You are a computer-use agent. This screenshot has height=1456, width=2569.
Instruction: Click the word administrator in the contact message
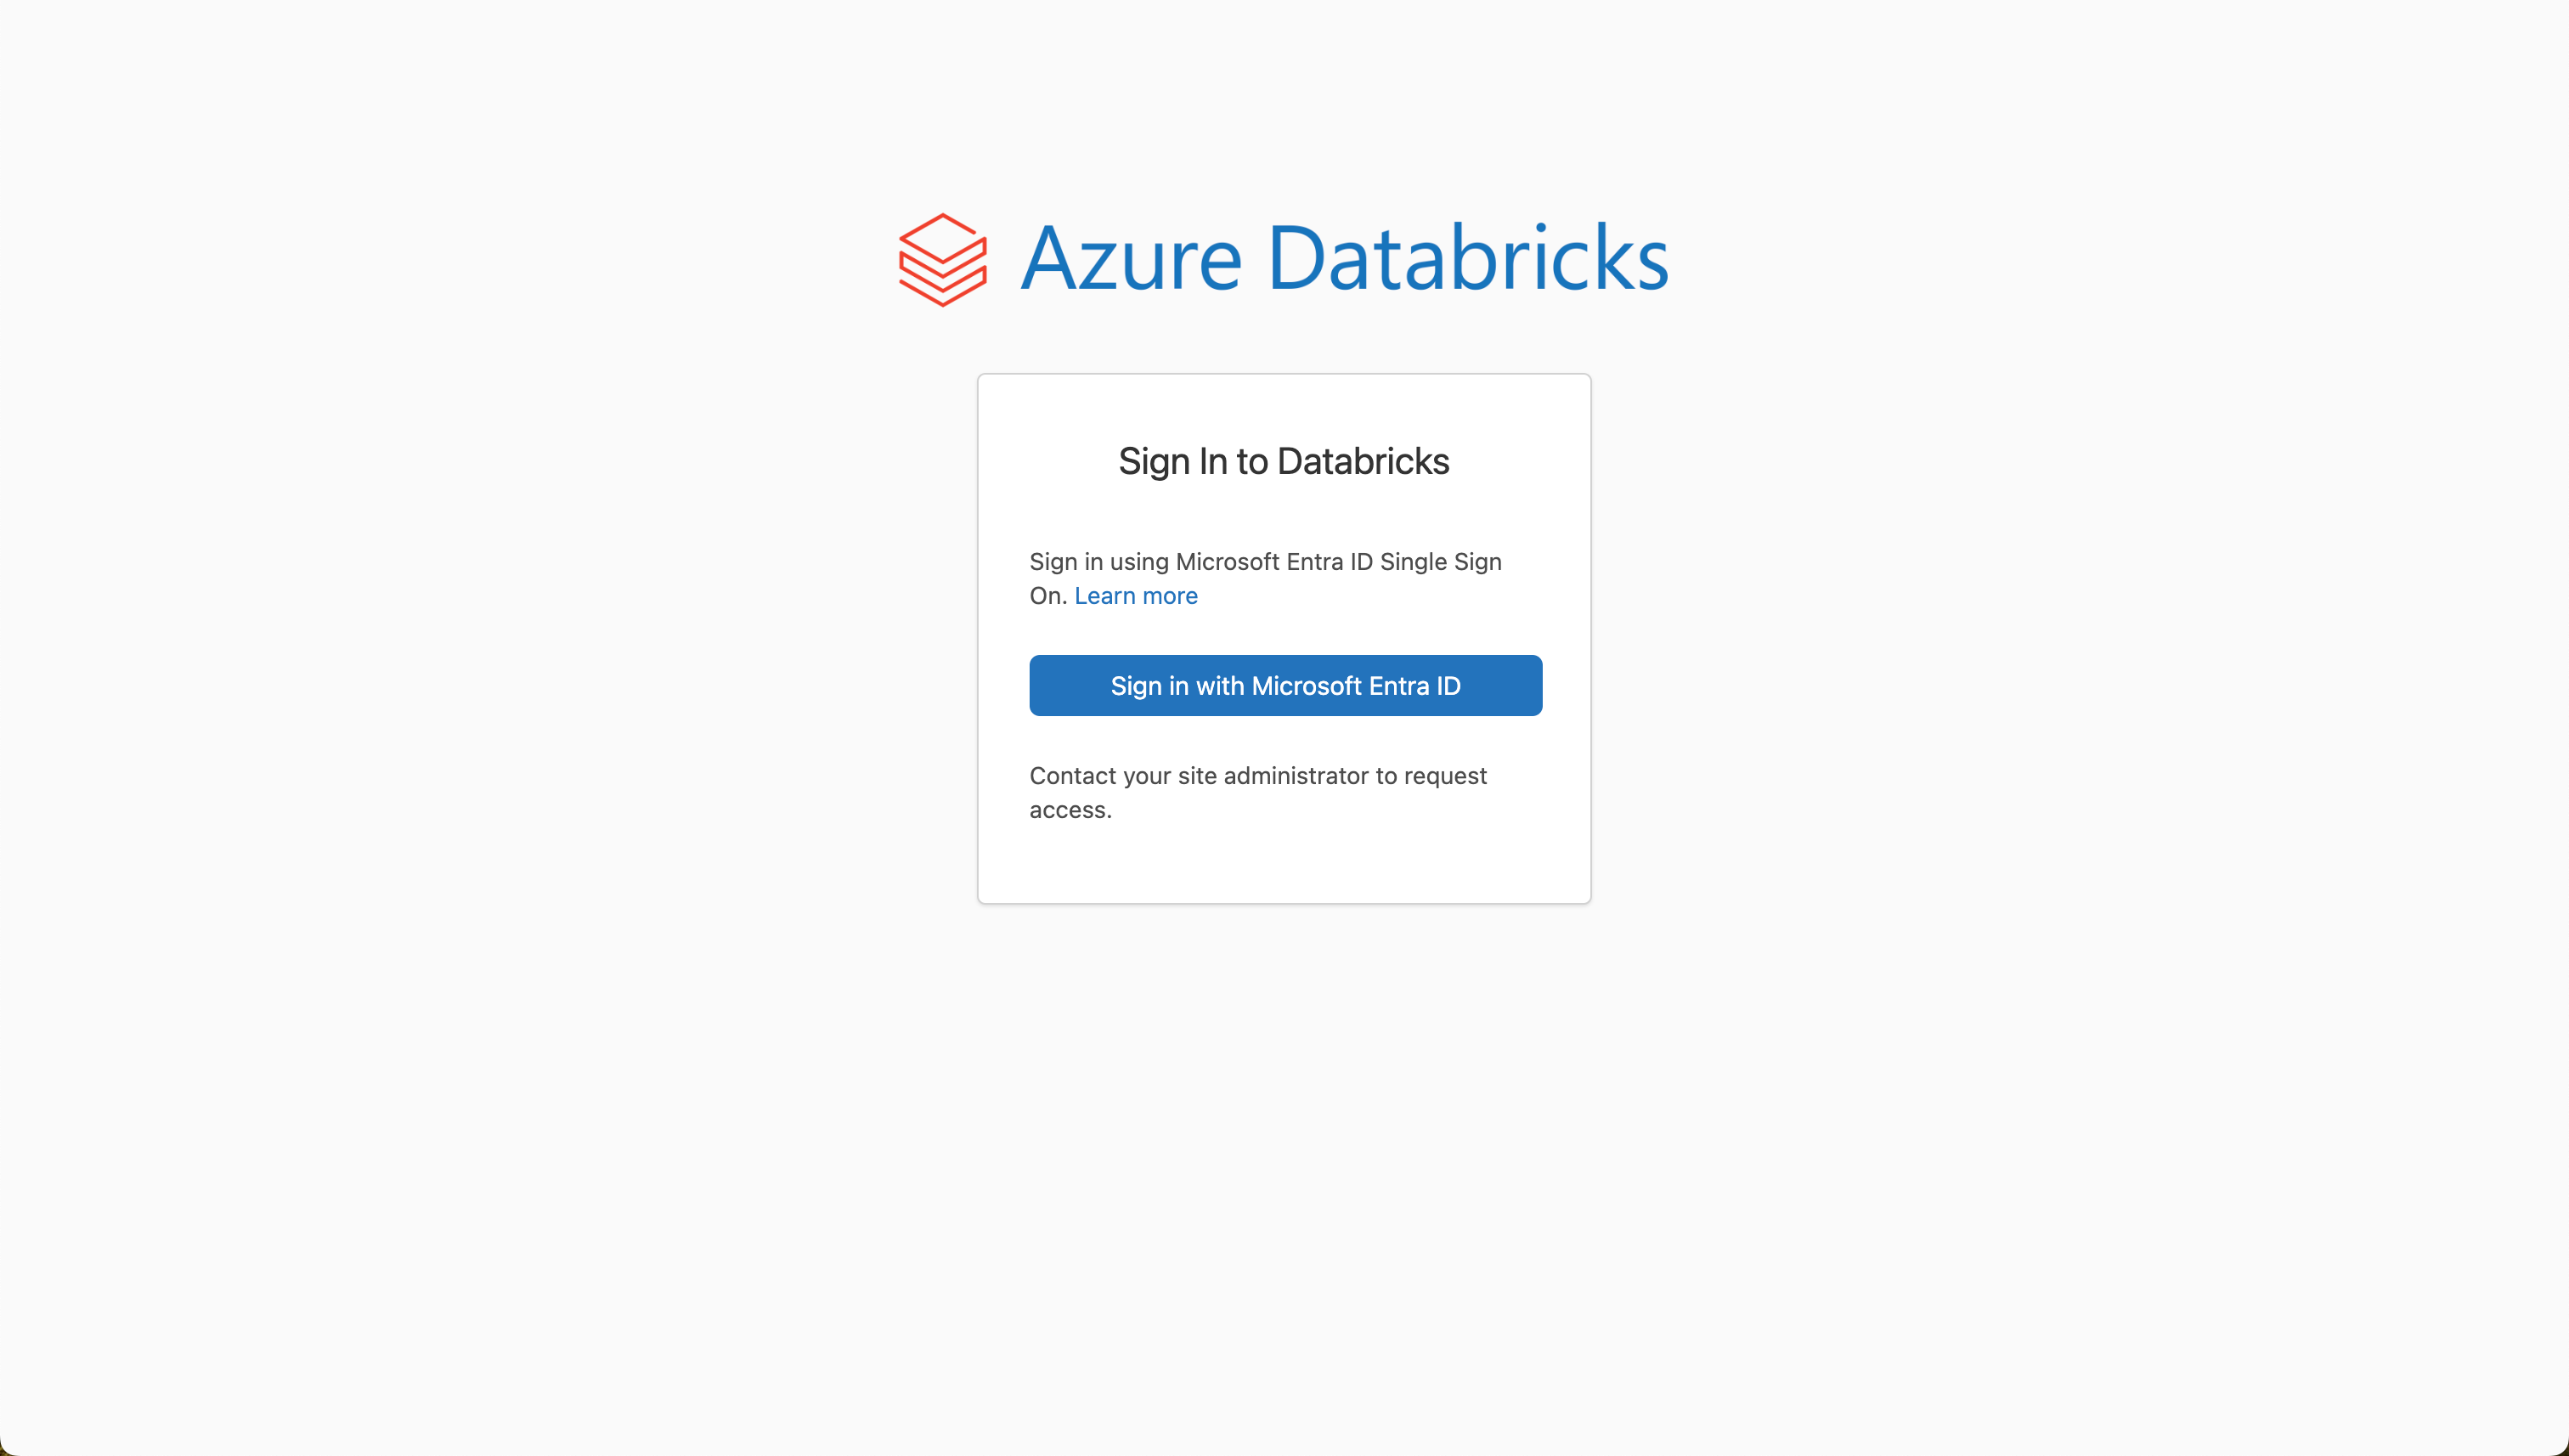[1296, 776]
